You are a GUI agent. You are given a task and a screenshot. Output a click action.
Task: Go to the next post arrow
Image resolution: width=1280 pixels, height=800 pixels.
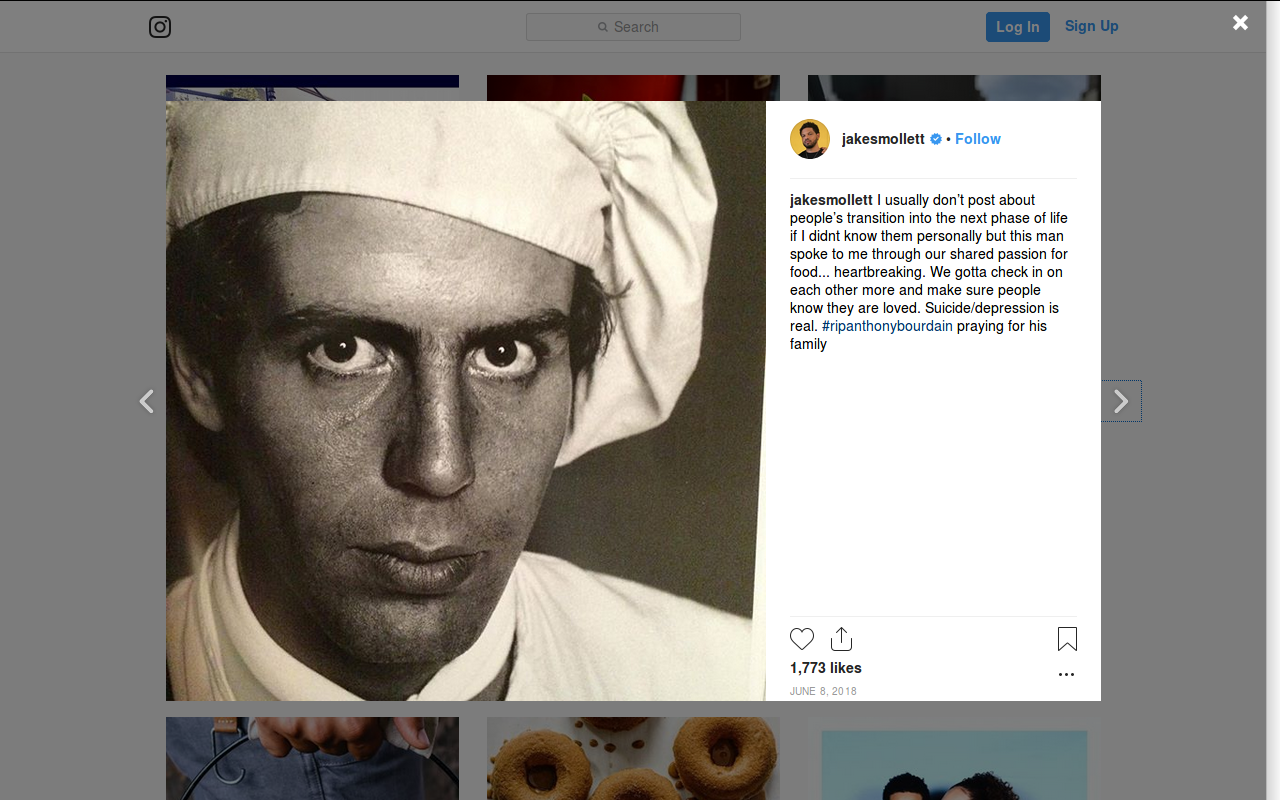click(1121, 401)
